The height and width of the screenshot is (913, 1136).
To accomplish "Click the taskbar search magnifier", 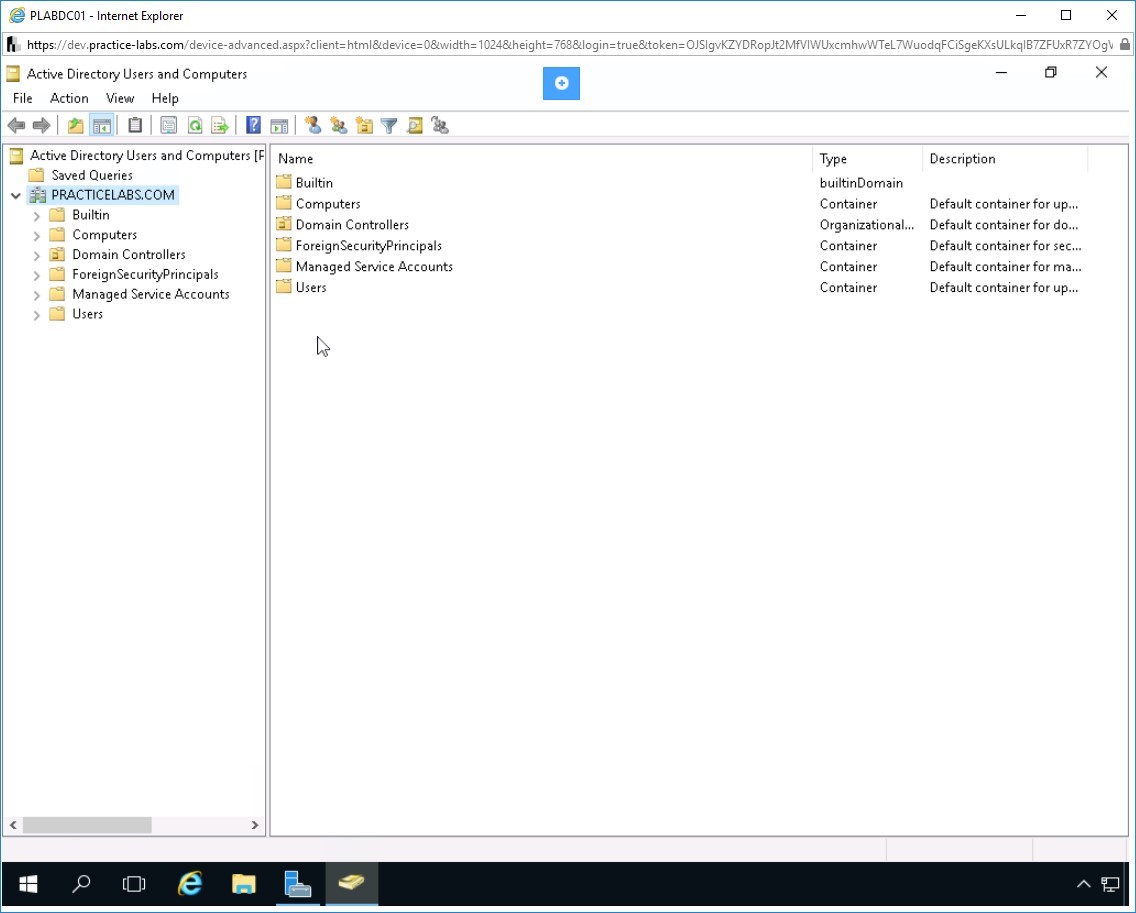I will pyautogui.click(x=81, y=883).
